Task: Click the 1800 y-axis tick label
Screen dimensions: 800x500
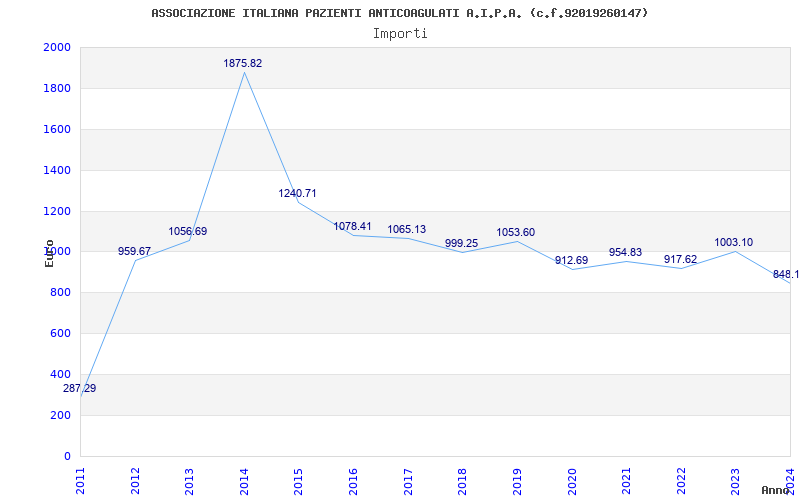Action: pos(57,88)
